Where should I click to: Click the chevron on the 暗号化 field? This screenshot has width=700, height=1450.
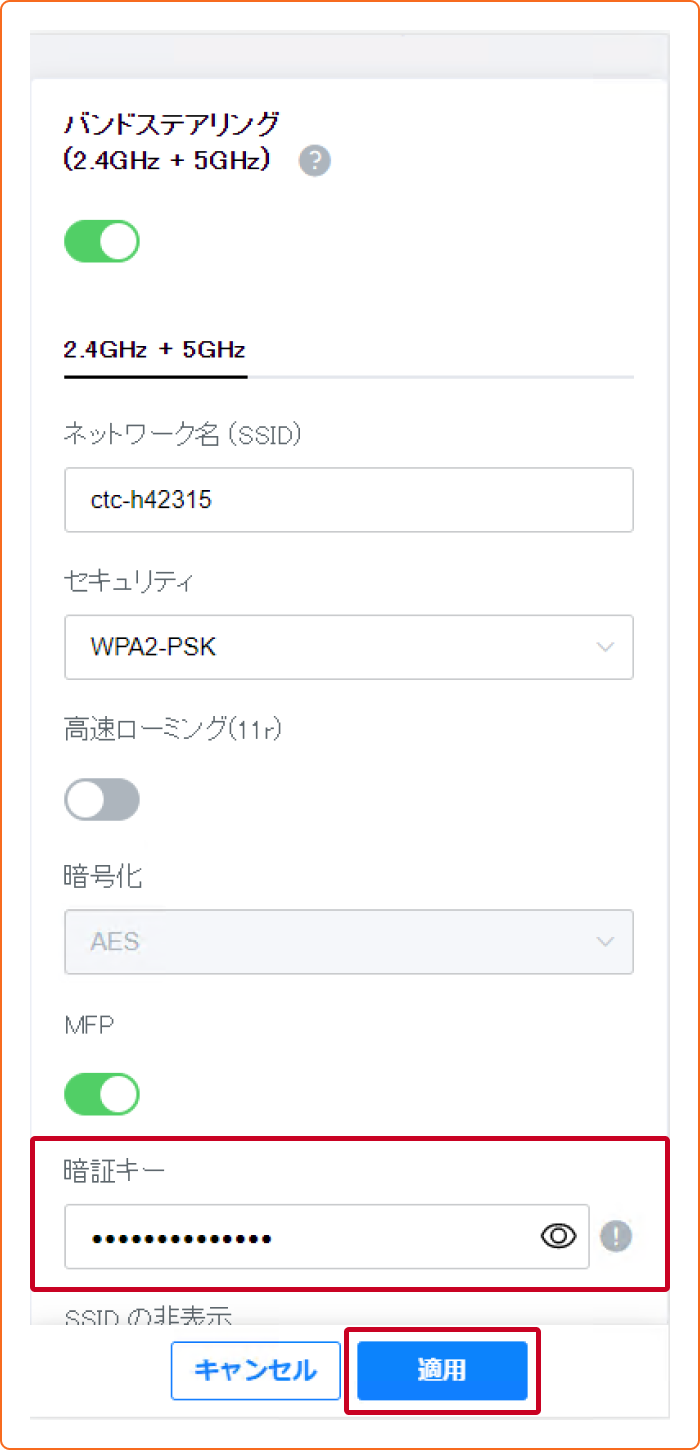point(605,941)
